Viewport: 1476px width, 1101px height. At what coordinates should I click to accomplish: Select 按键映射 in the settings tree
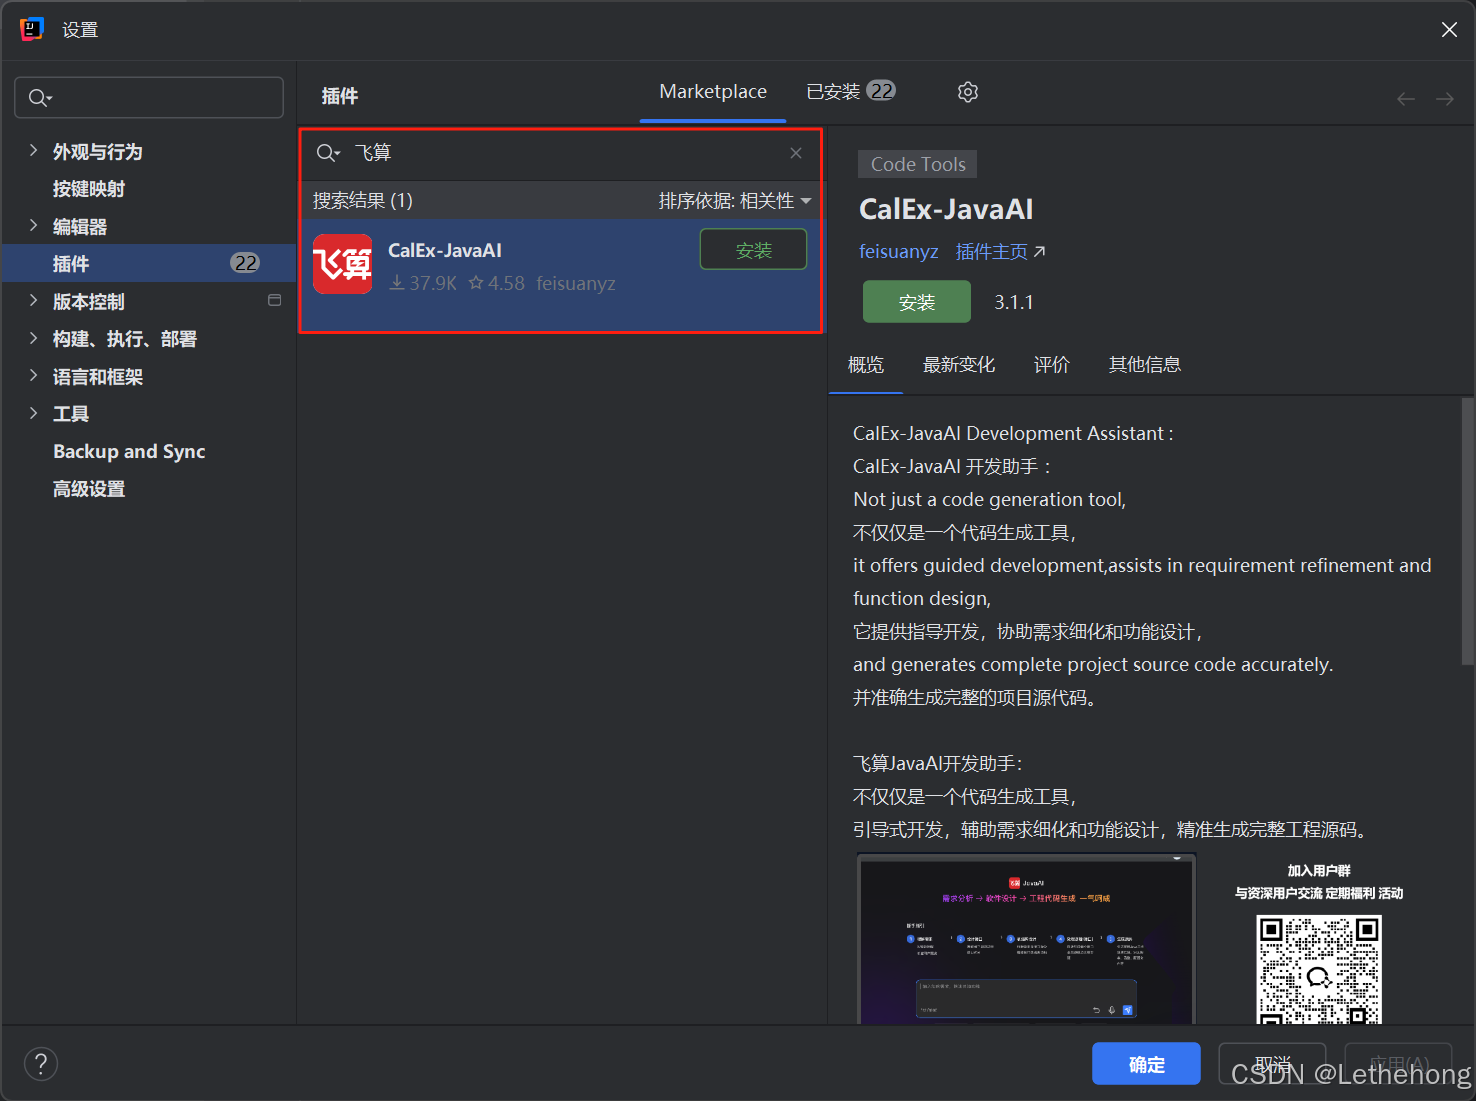pyautogui.click(x=89, y=189)
